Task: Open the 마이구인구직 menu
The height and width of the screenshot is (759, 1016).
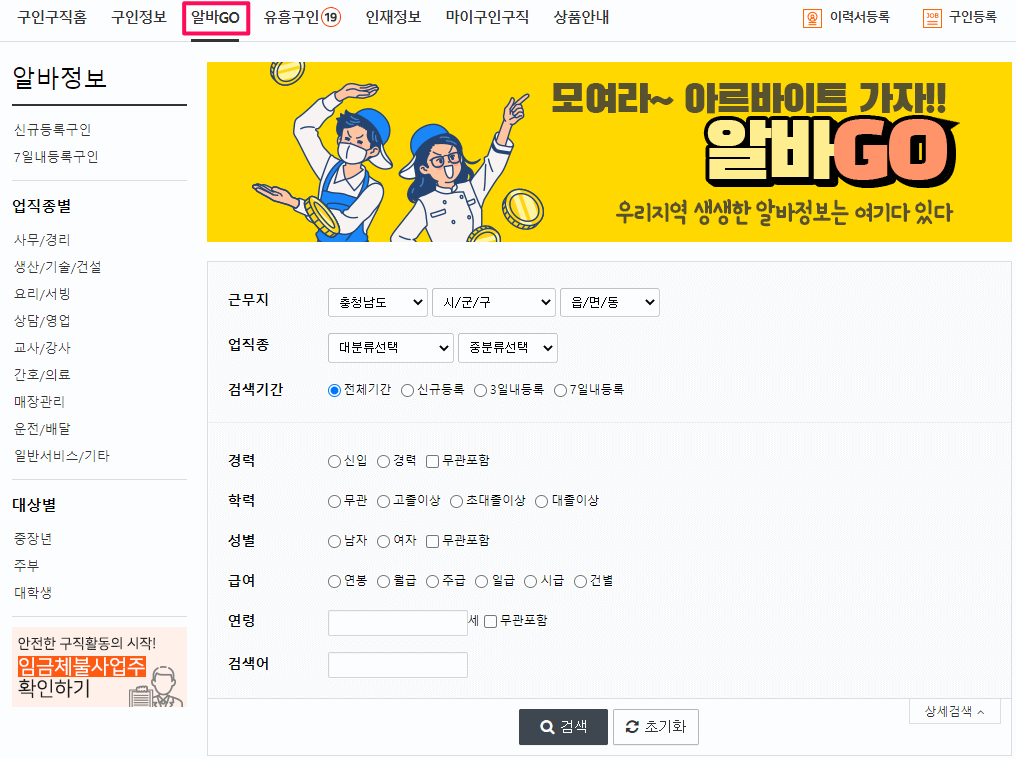Action: 487,18
